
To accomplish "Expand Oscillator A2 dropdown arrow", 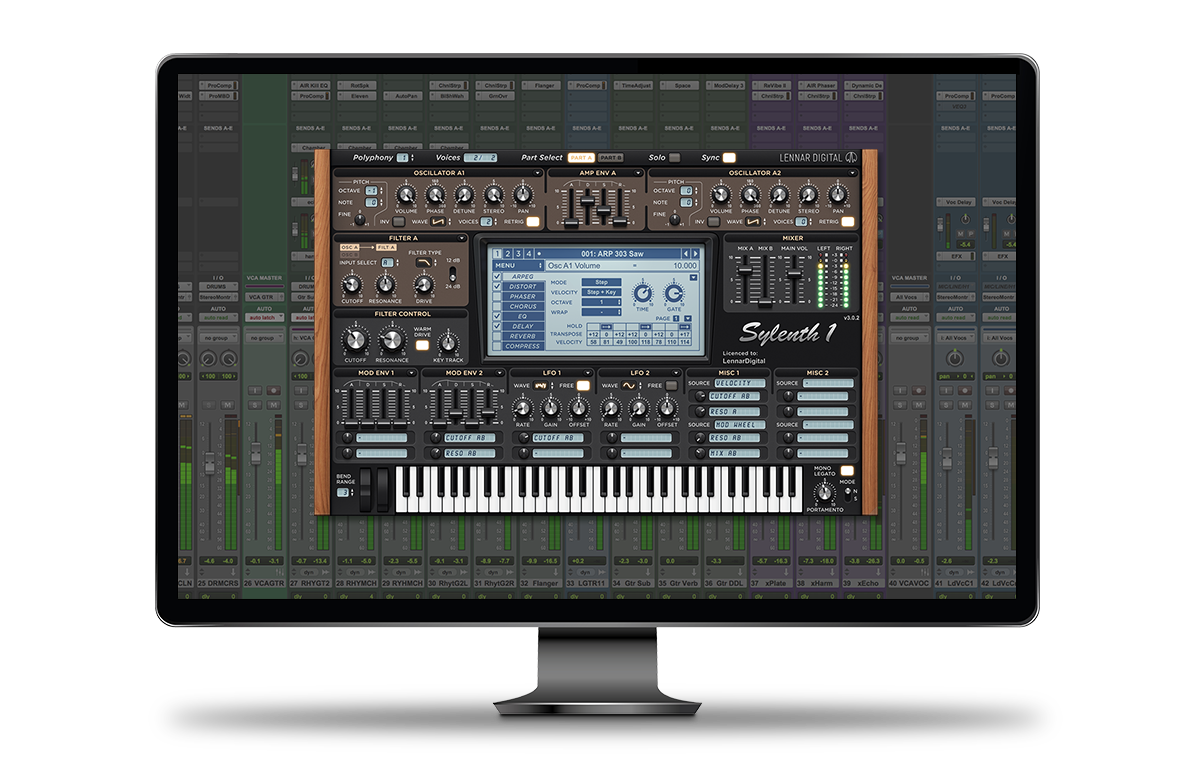I will point(853,173).
